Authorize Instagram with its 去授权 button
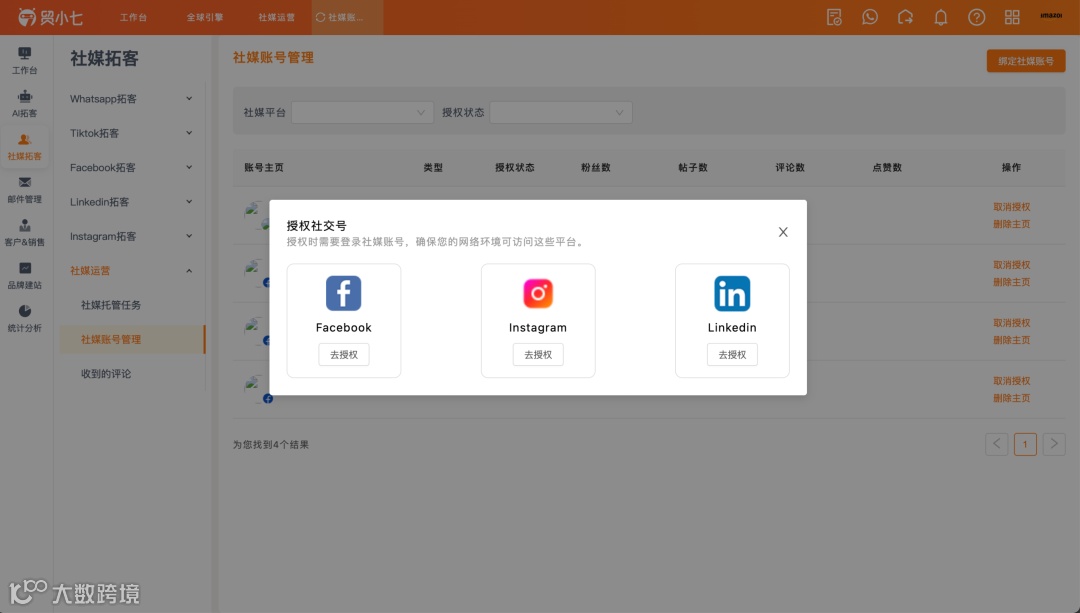The height and width of the screenshot is (613, 1080). click(538, 355)
